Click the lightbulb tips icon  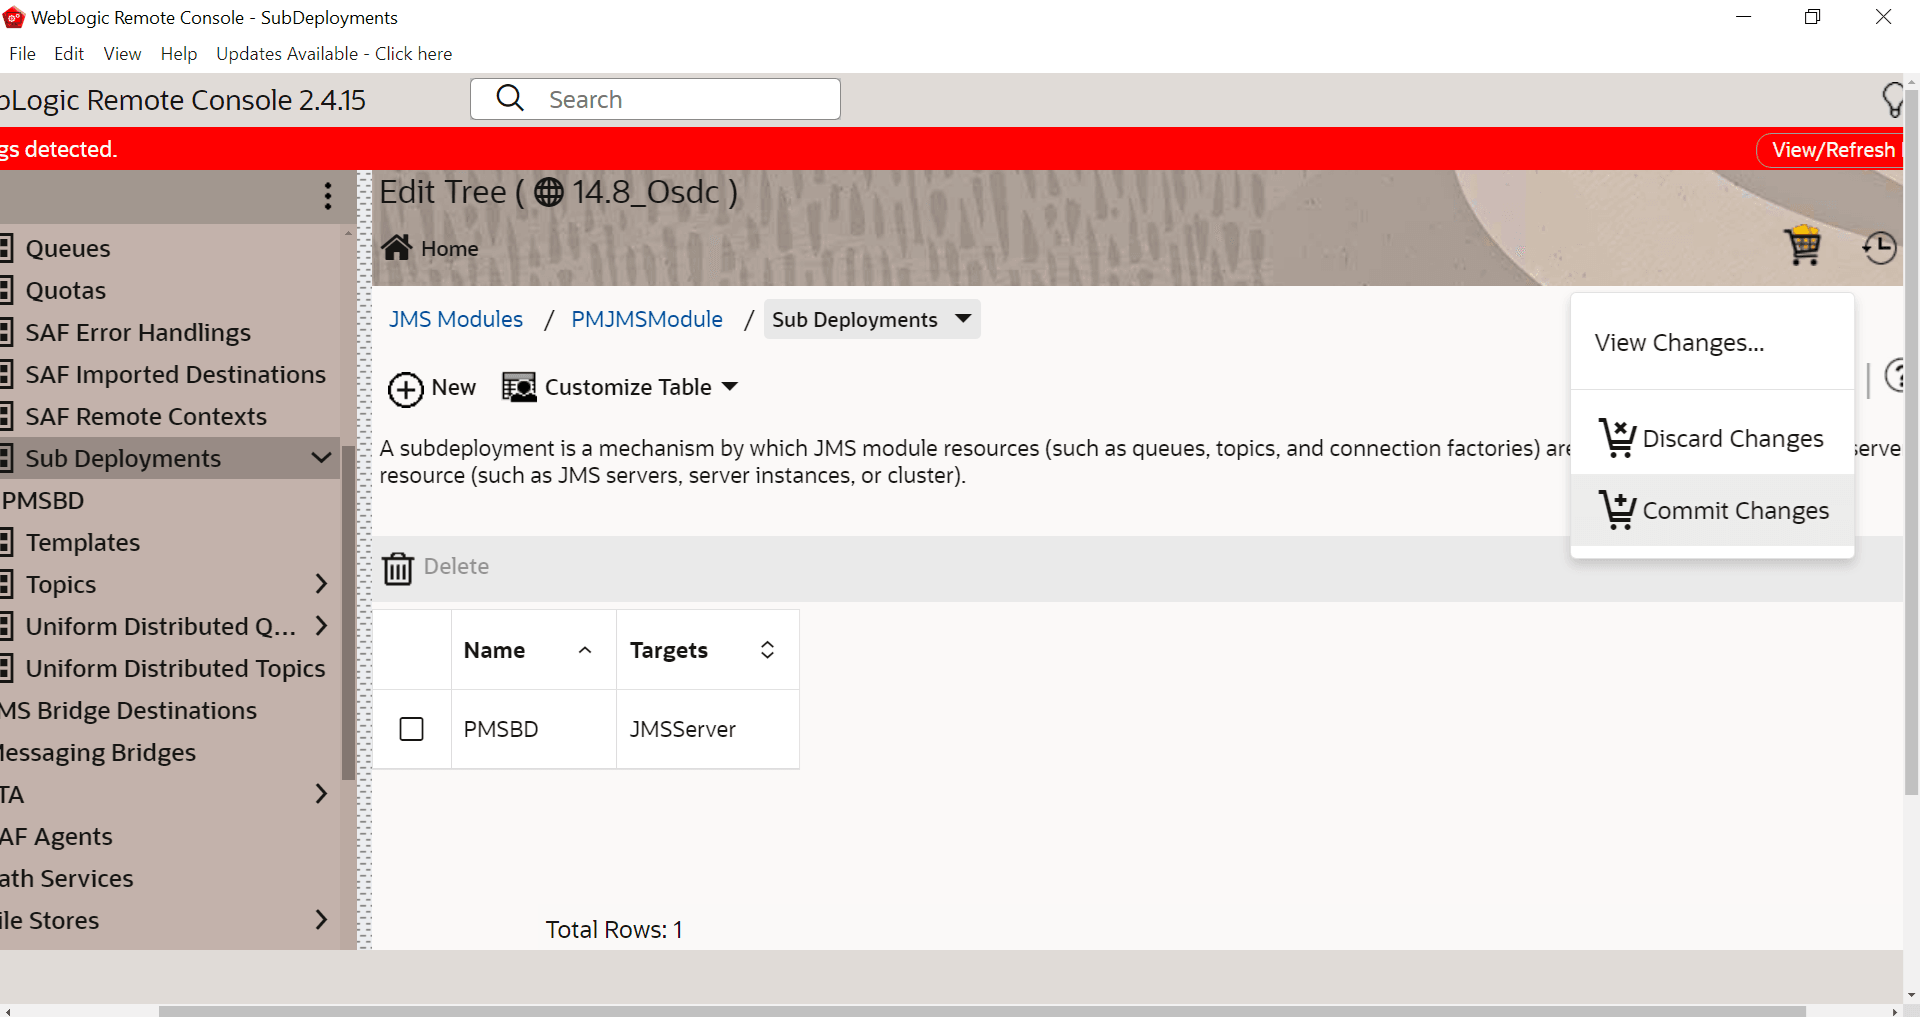point(1892,100)
